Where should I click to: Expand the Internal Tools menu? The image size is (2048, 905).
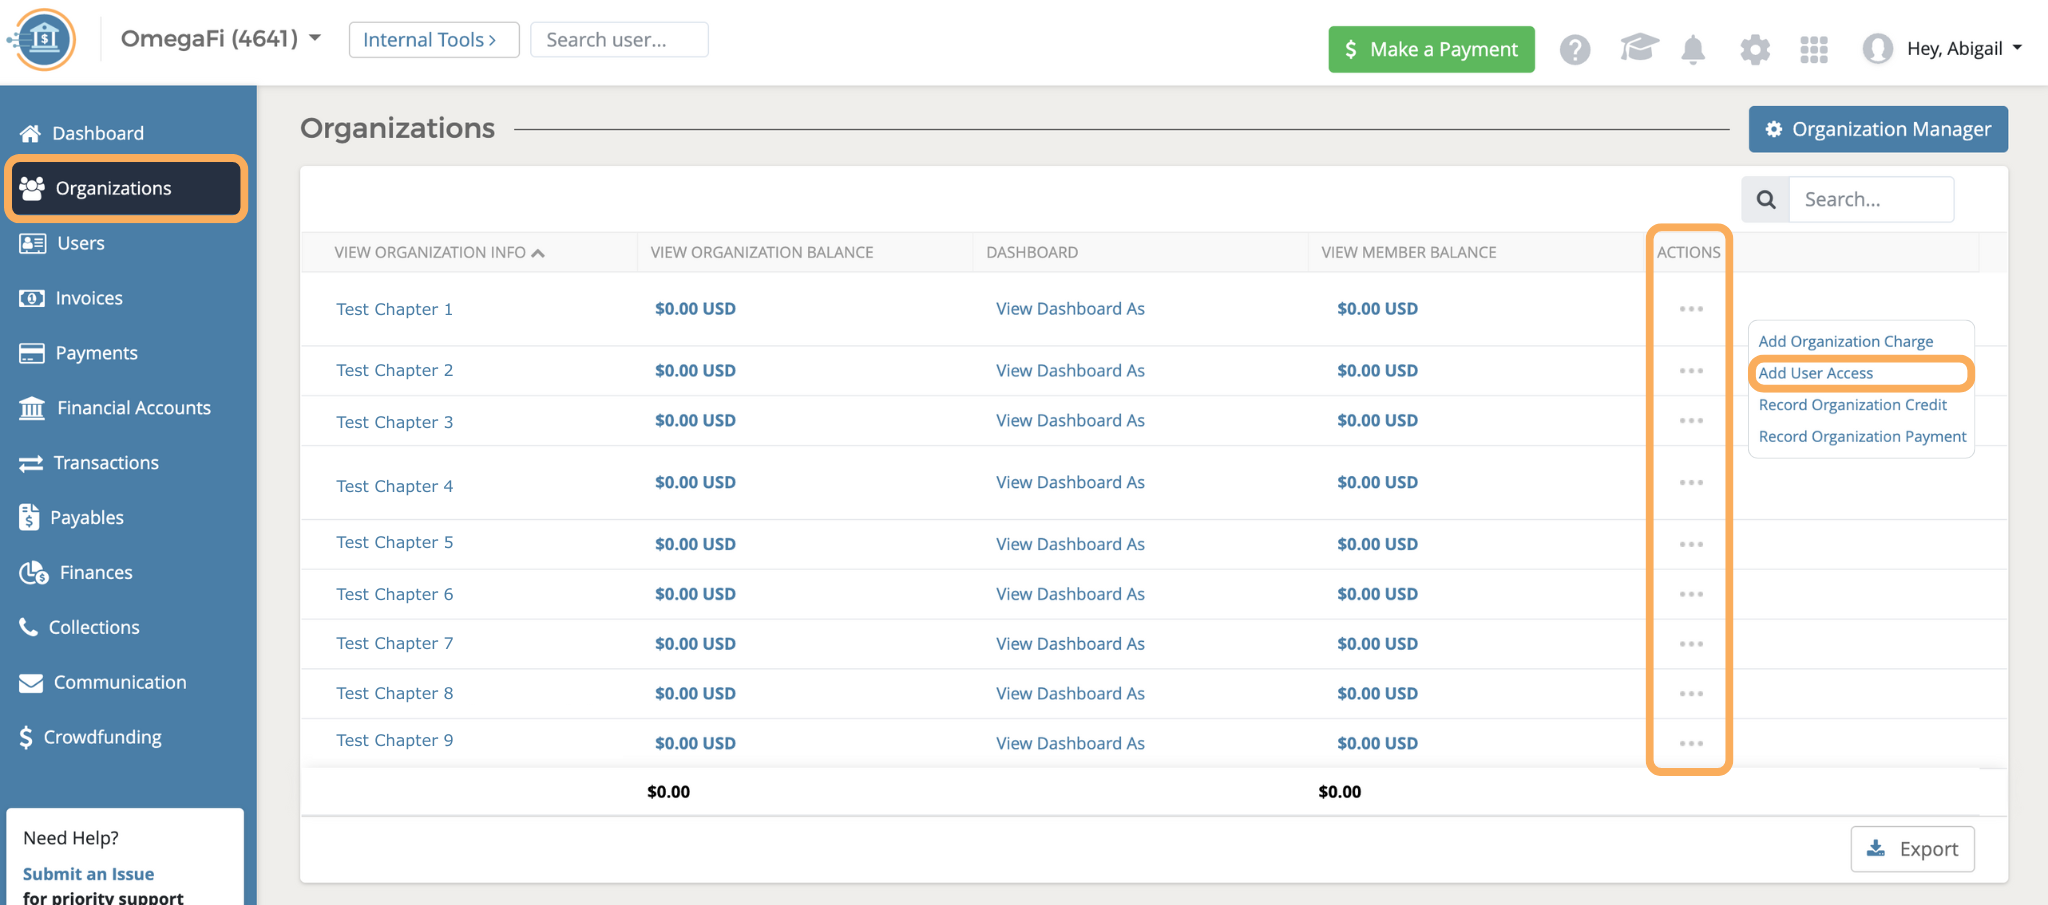coord(433,40)
